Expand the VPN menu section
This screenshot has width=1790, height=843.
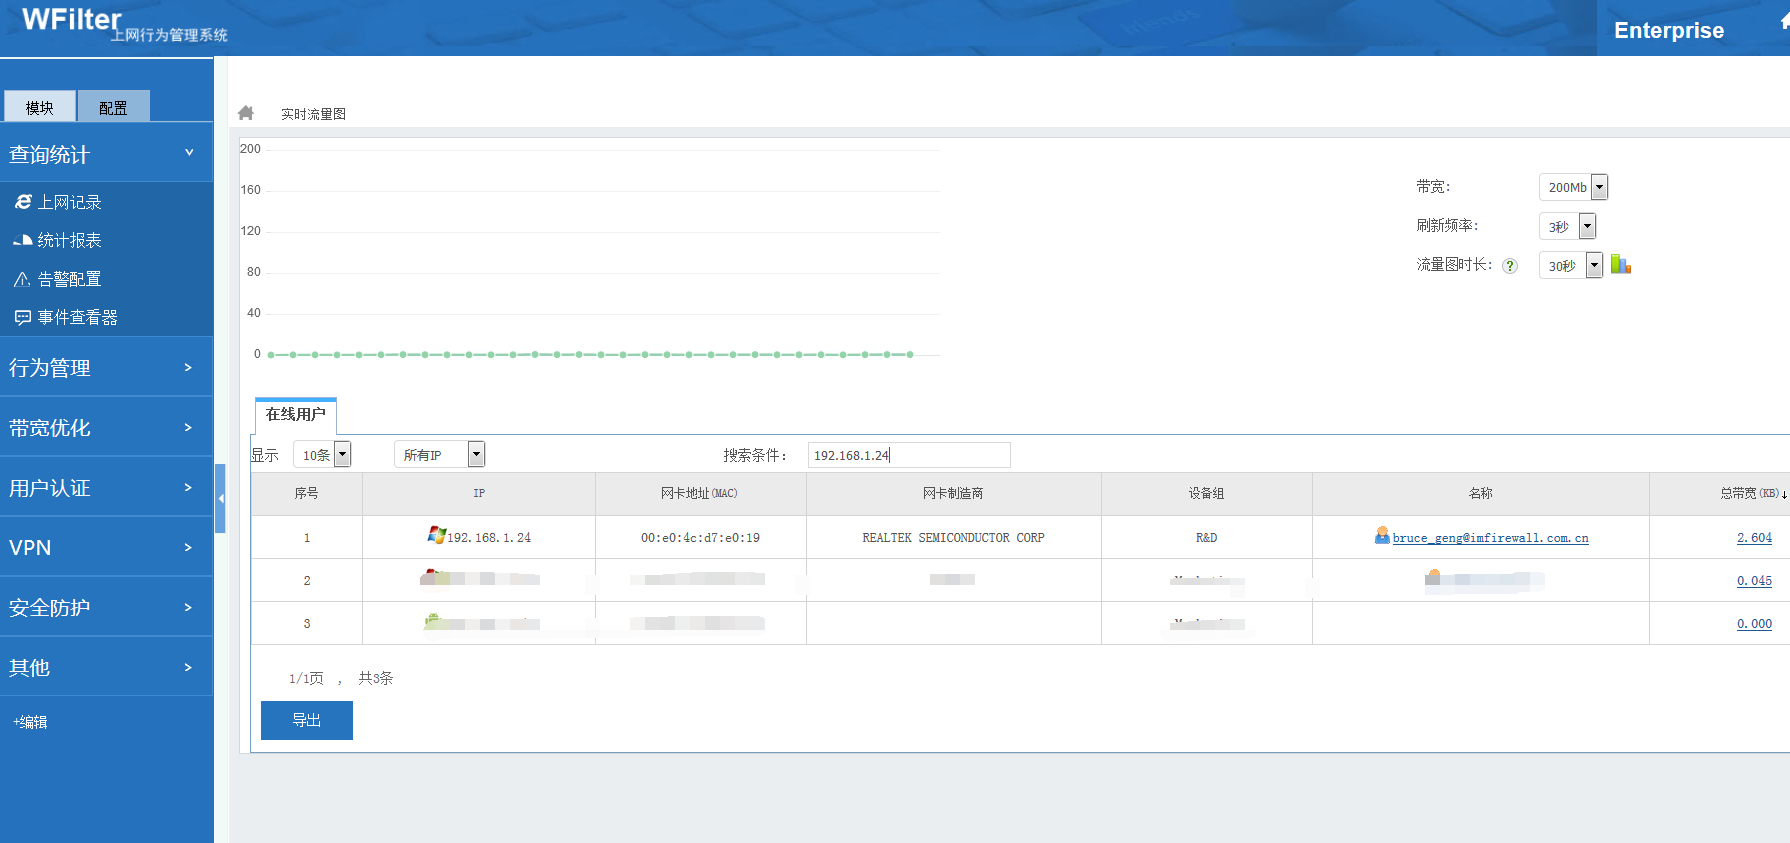click(x=105, y=547)
